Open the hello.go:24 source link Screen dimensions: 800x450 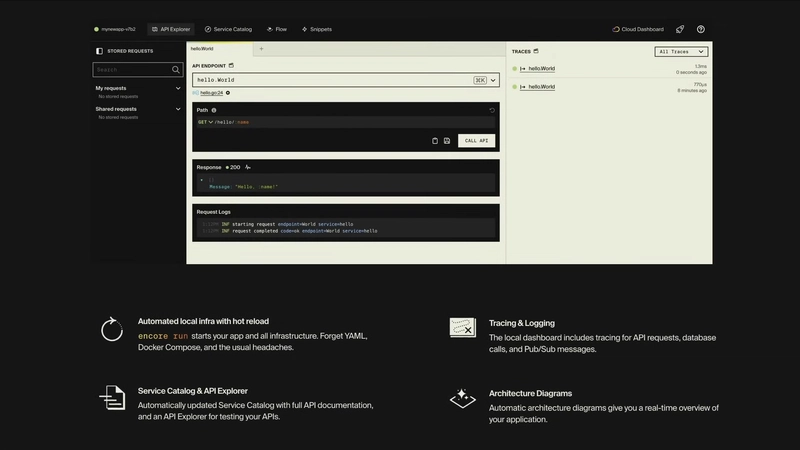pos(211,93)
